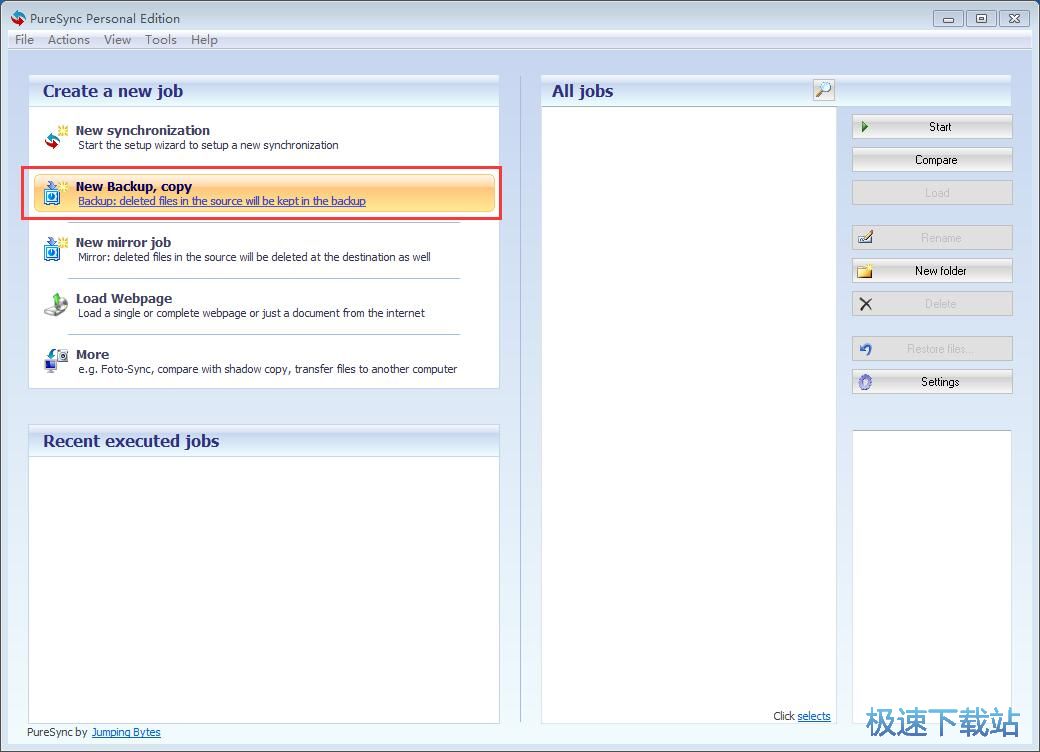Image resolution: width=1040 pixels, height=752 pixels.
Task: Select the New synchronization title
Action: click(143, 130)
